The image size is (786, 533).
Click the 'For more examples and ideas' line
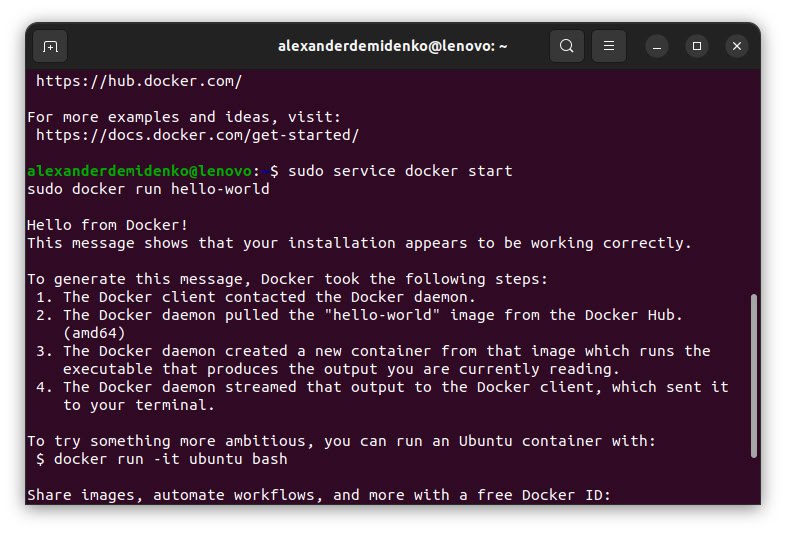tap(184, 117)
